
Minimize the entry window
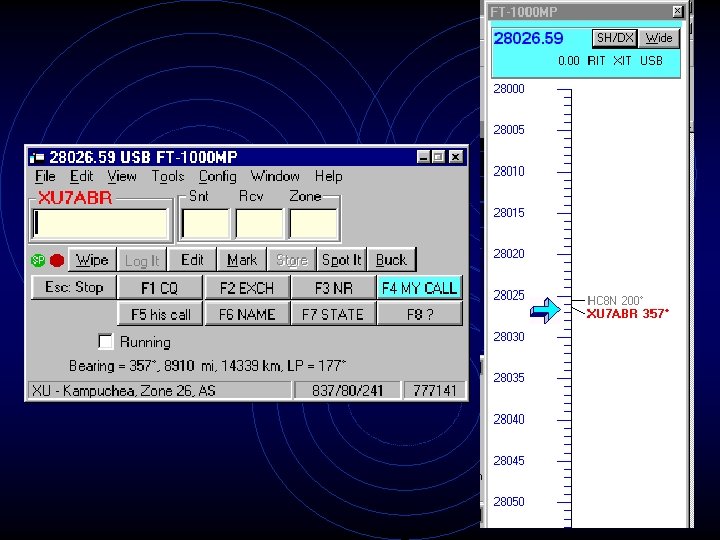(x=423, y=157)
